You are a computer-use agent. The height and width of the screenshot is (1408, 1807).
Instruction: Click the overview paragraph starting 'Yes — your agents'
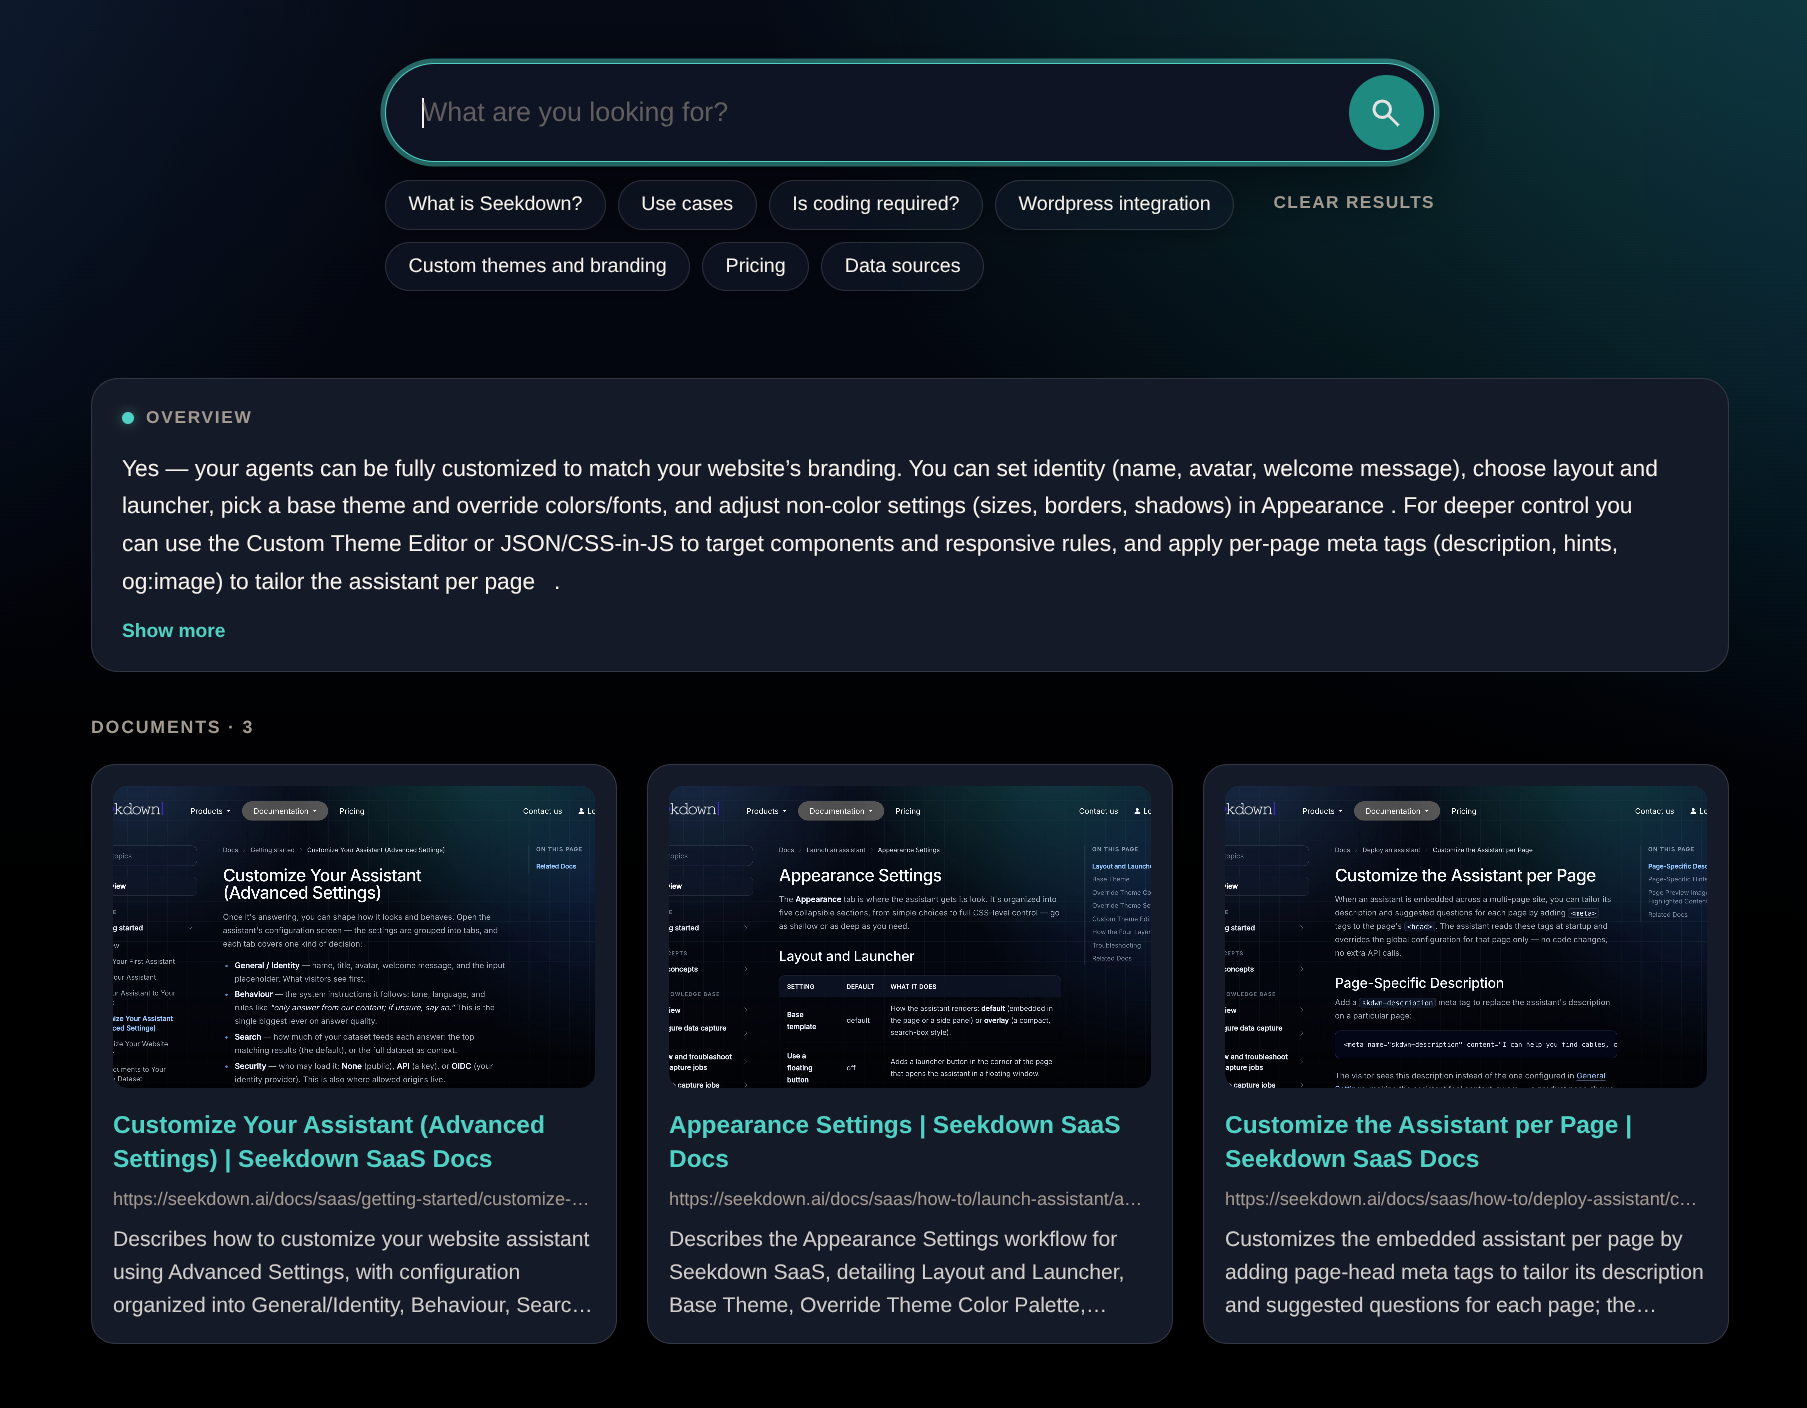tap(890, 525)
